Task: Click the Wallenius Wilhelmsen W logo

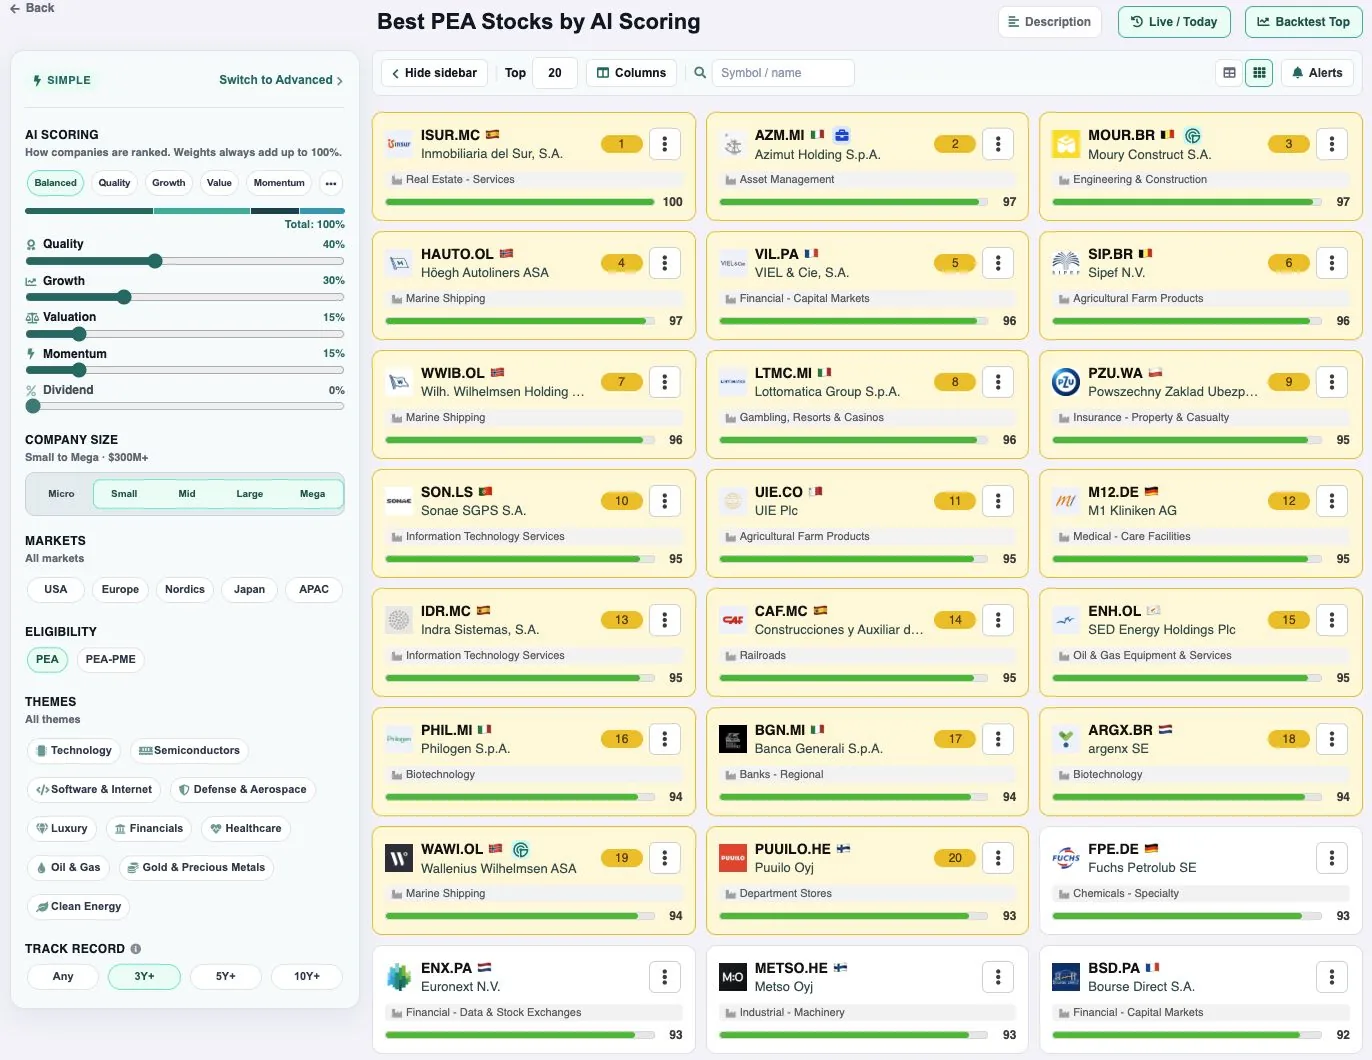Action: (399, 859)
